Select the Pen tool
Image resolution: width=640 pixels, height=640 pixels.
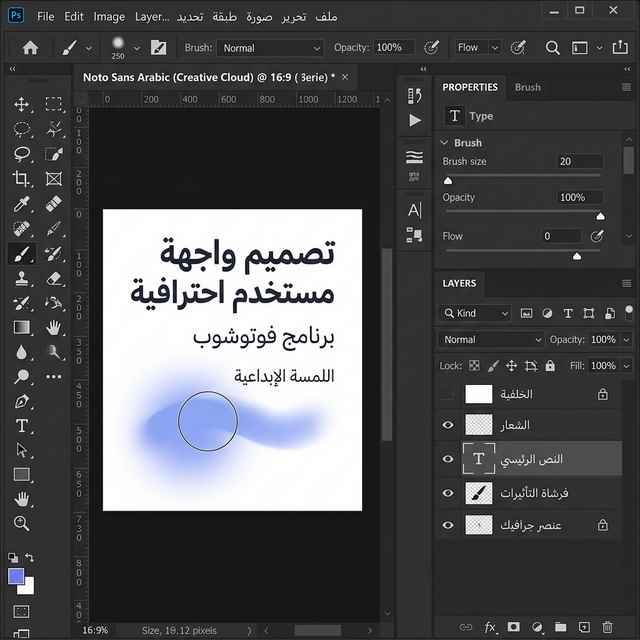coord(21,401)
